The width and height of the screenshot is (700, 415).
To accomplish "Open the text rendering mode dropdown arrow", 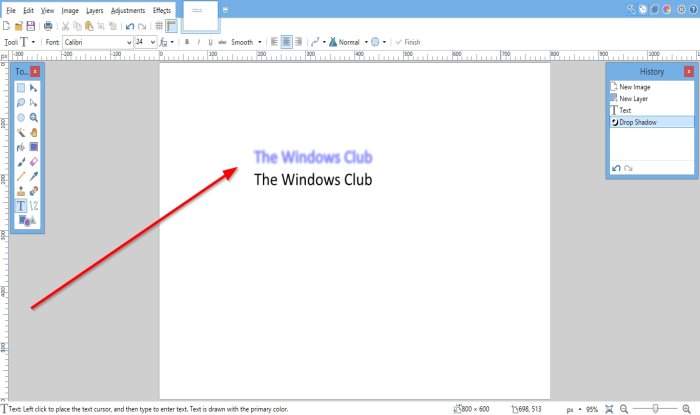I will 172,42.
